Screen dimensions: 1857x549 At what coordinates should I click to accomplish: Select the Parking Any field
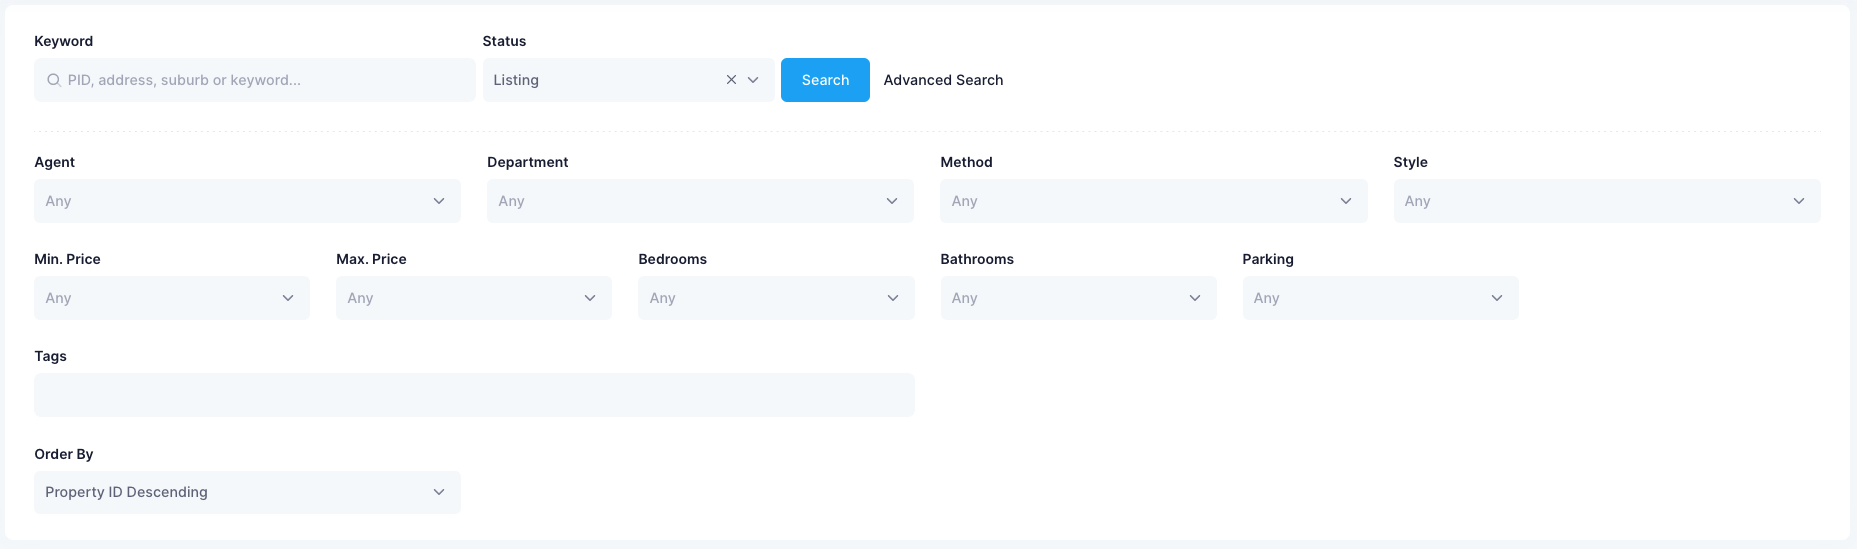pyautogui.click(x=1380, y=298)
